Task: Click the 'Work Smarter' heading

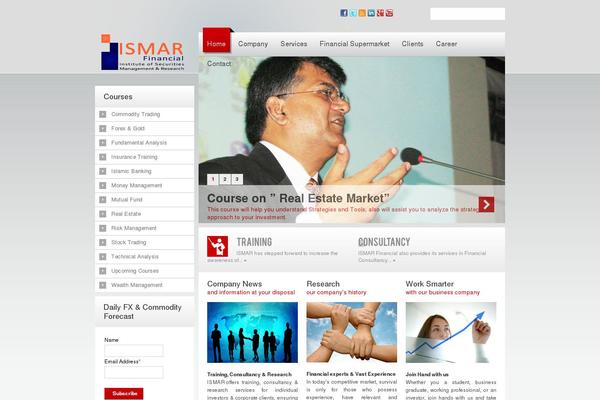Action: [x=430, y=284]
